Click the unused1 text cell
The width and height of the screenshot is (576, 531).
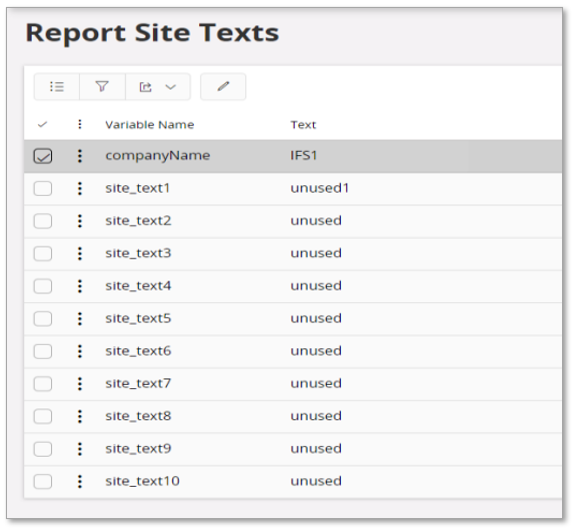[320, 188]
